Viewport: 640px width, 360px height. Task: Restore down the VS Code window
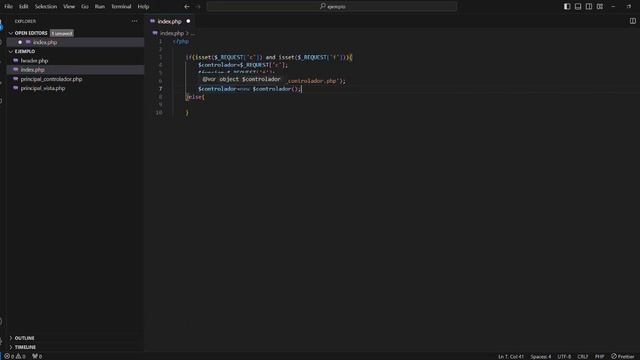click(629, 7)
